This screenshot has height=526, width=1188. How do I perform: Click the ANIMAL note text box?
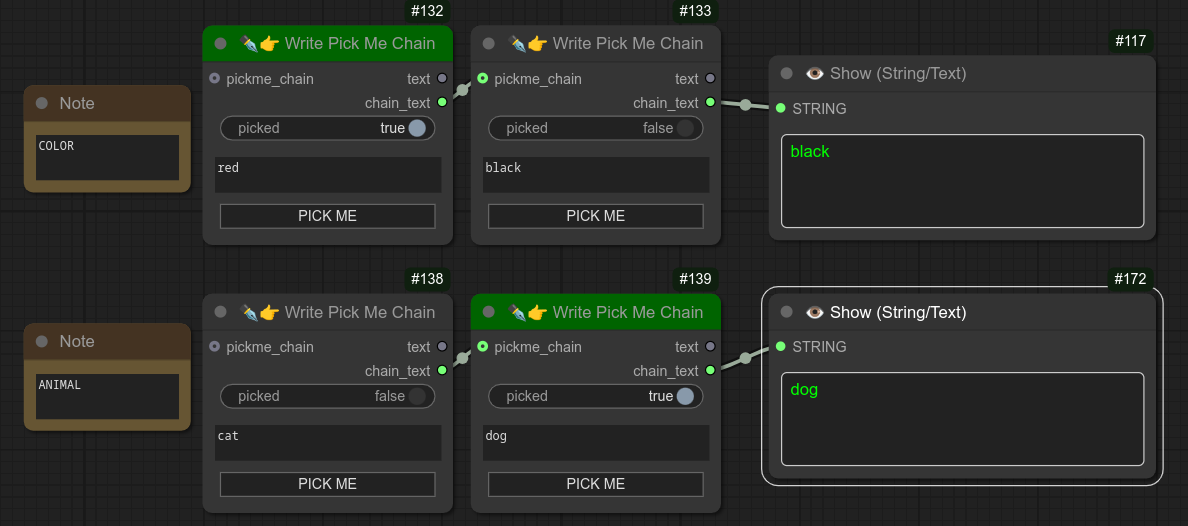click(x=107, y=397)
